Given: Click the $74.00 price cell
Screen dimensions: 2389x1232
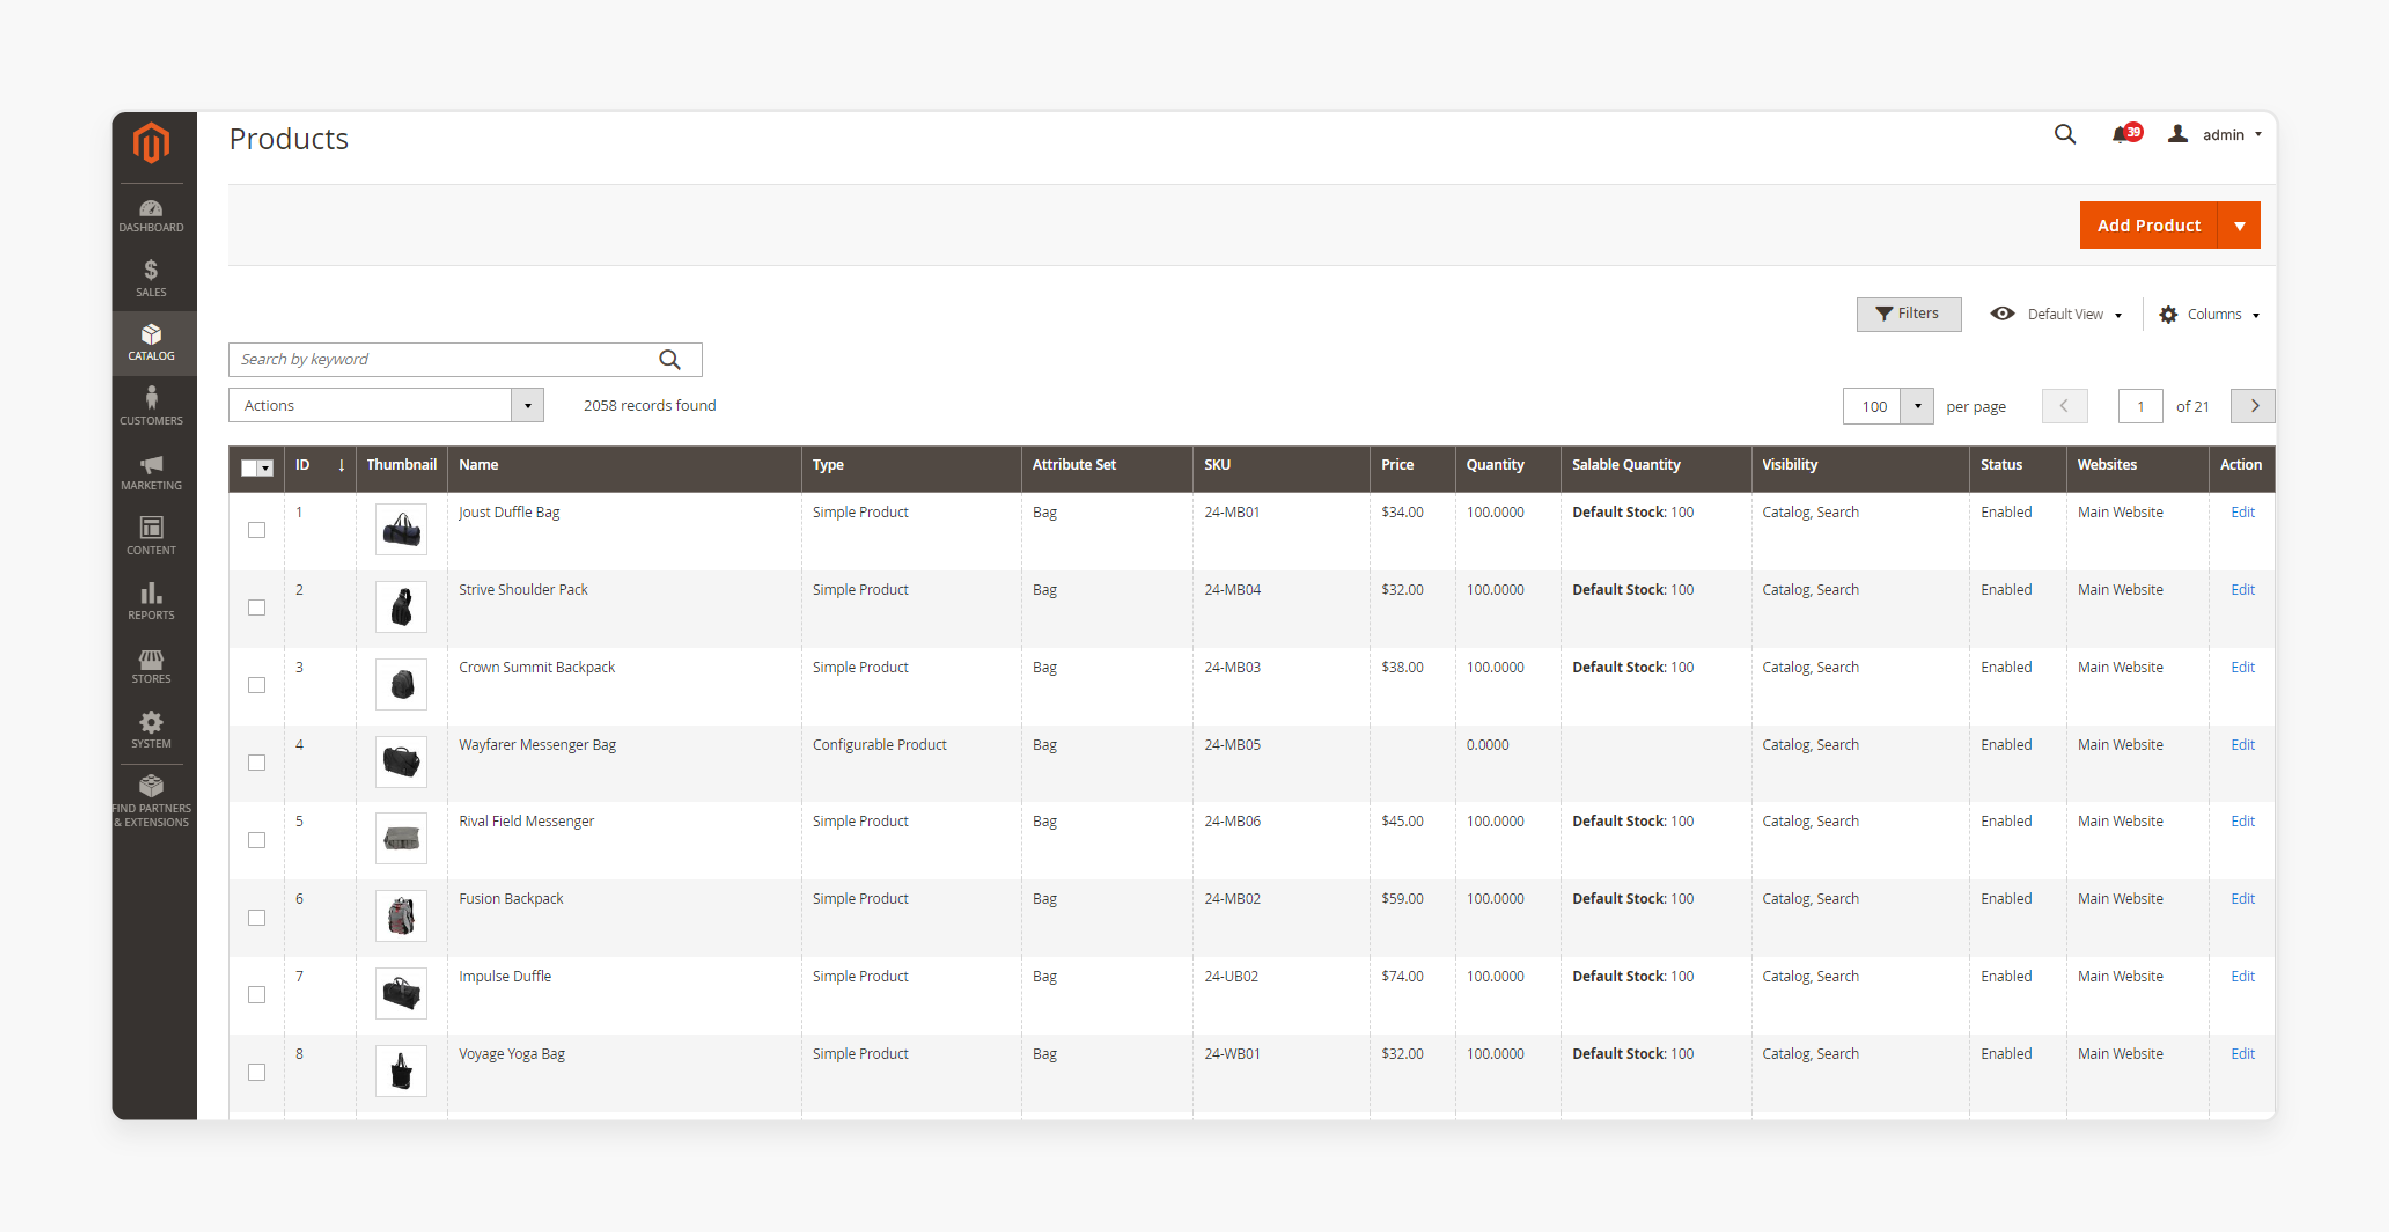Looking at the screenshot, I should point(1402,976).
